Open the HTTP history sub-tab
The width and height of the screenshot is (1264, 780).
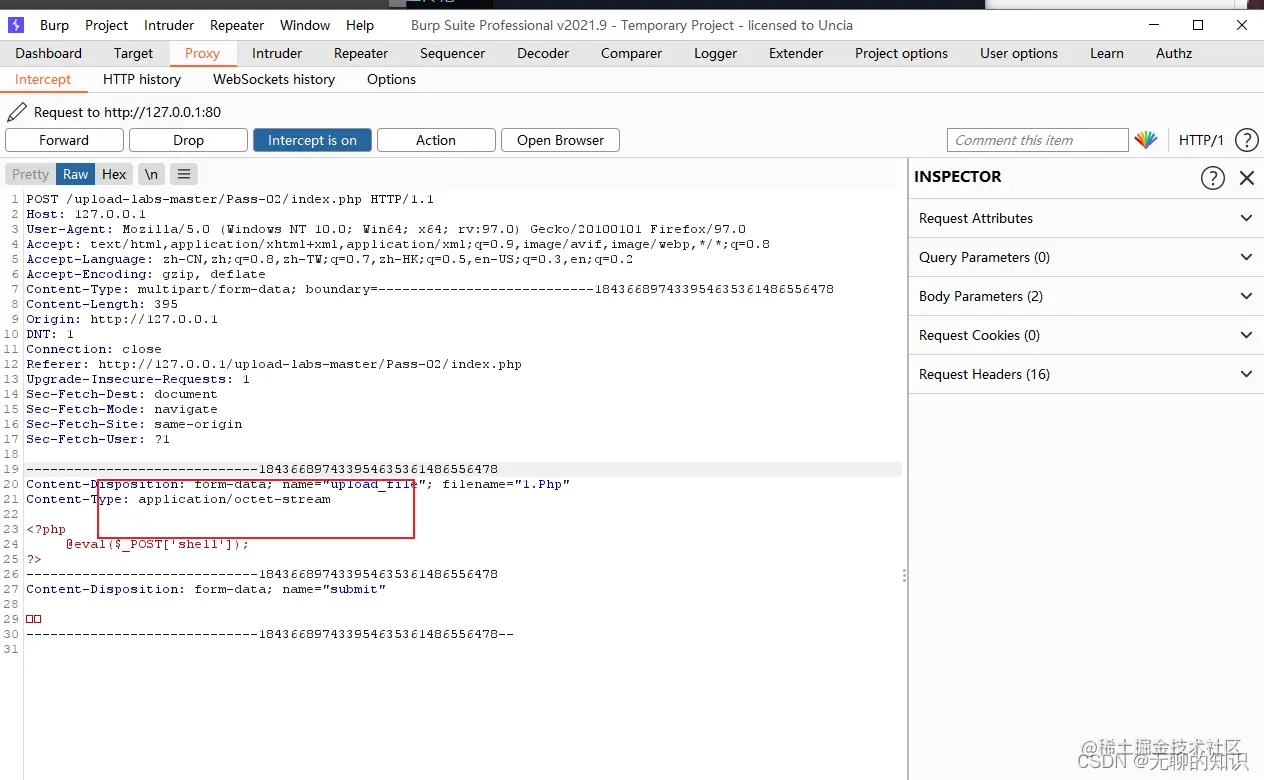tap(142, 79)
